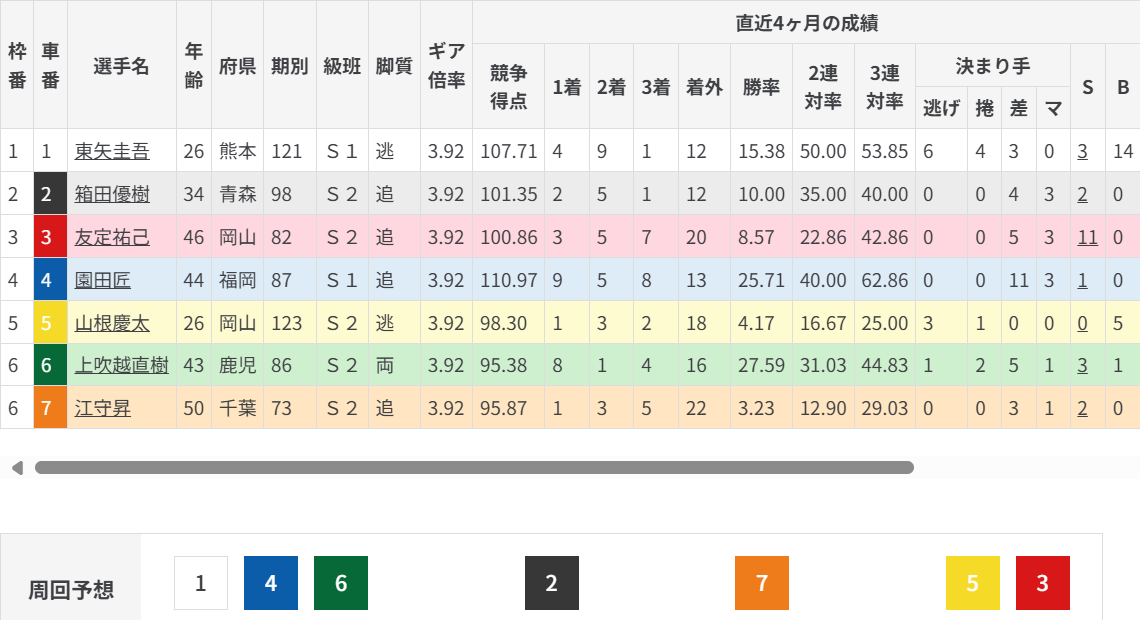Click white number 1 badge in 周回予想 row
This screenshot has width=1140, height=620.
201,583
